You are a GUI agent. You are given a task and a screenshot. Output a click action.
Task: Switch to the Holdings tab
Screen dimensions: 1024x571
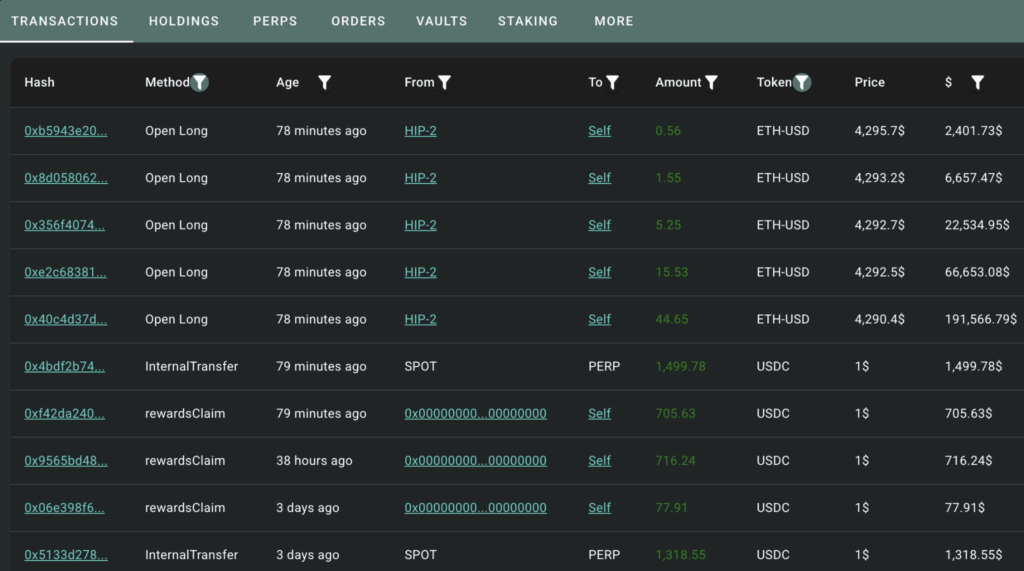pos(183,21)
